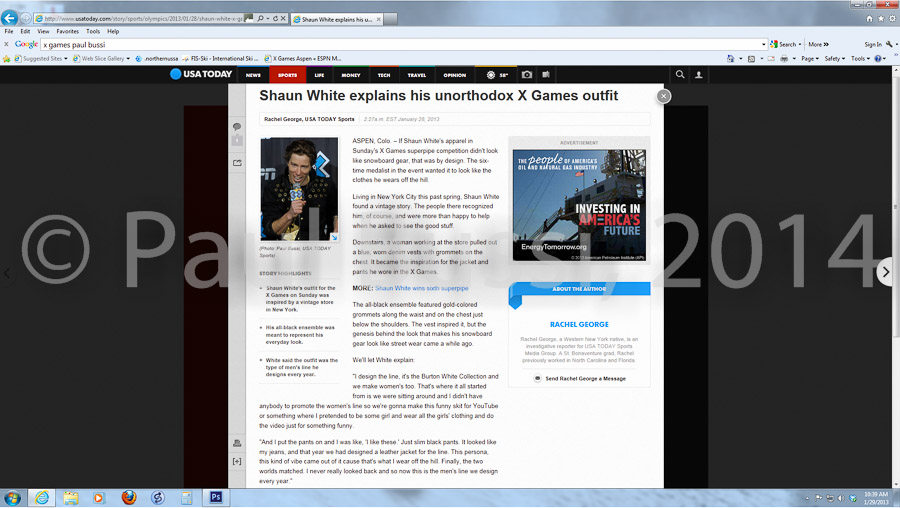Open USA TODAY photo camera section

526,75
